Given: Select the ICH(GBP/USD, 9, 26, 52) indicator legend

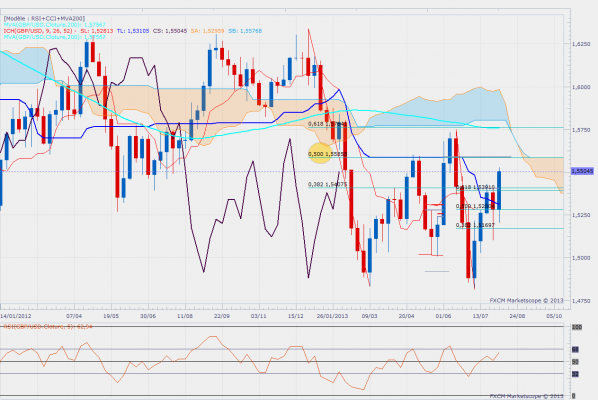Looking at the screenshot, I should tap(38, 31).
